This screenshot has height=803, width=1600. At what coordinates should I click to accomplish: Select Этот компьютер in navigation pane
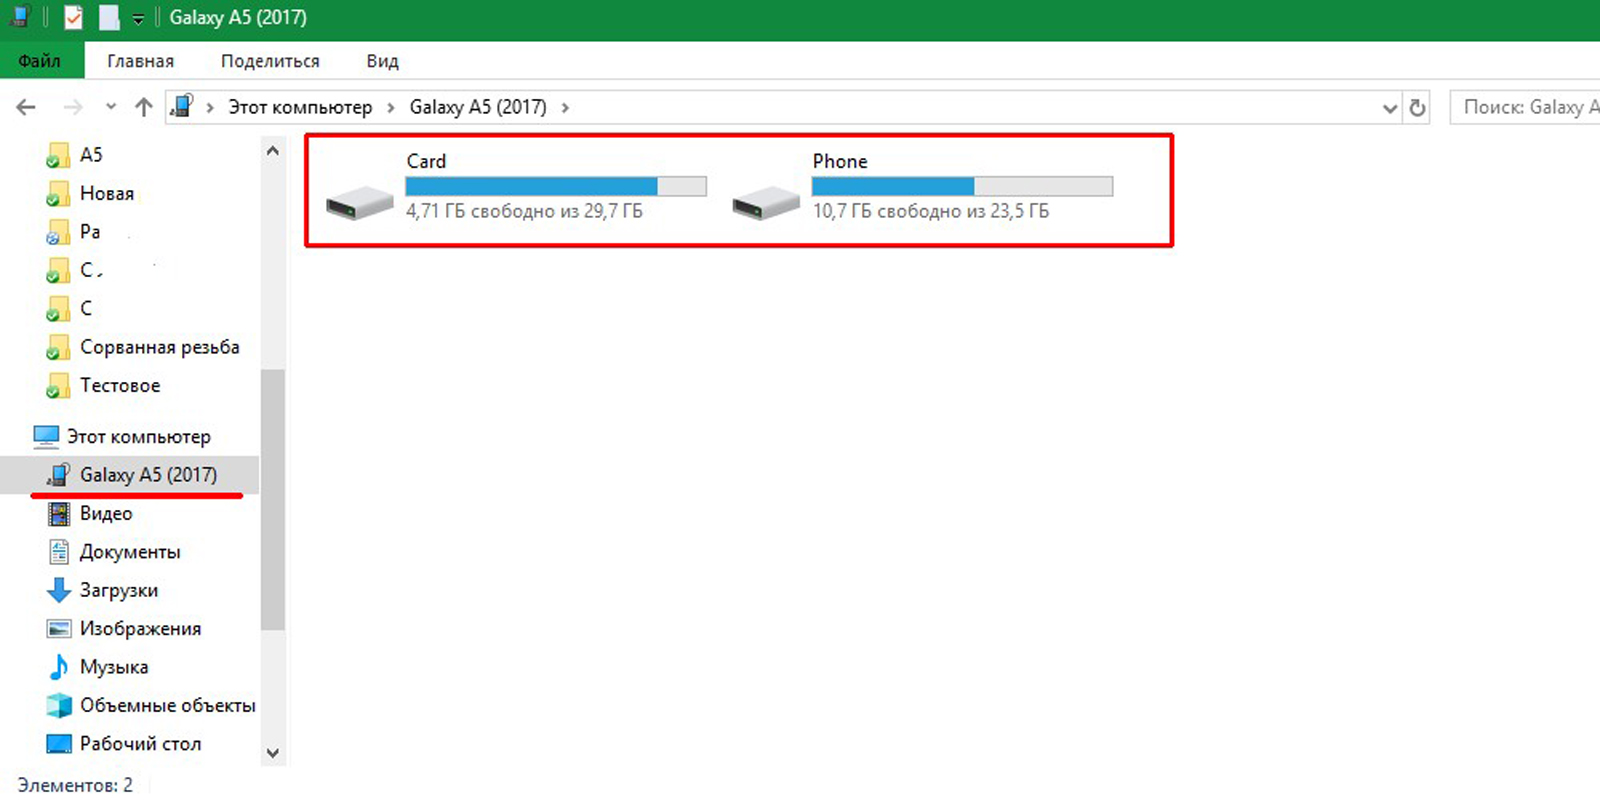[x=139, y=437]
